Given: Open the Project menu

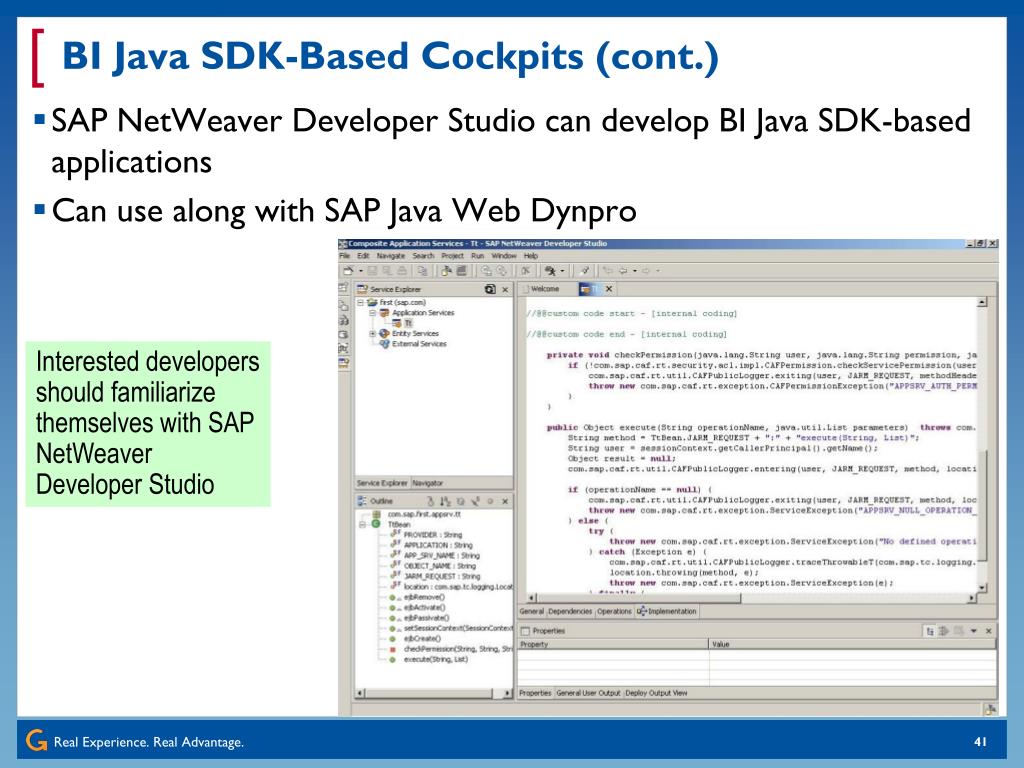Looking at the screenshot, I should pyautogui.click(x=452, y=256).
